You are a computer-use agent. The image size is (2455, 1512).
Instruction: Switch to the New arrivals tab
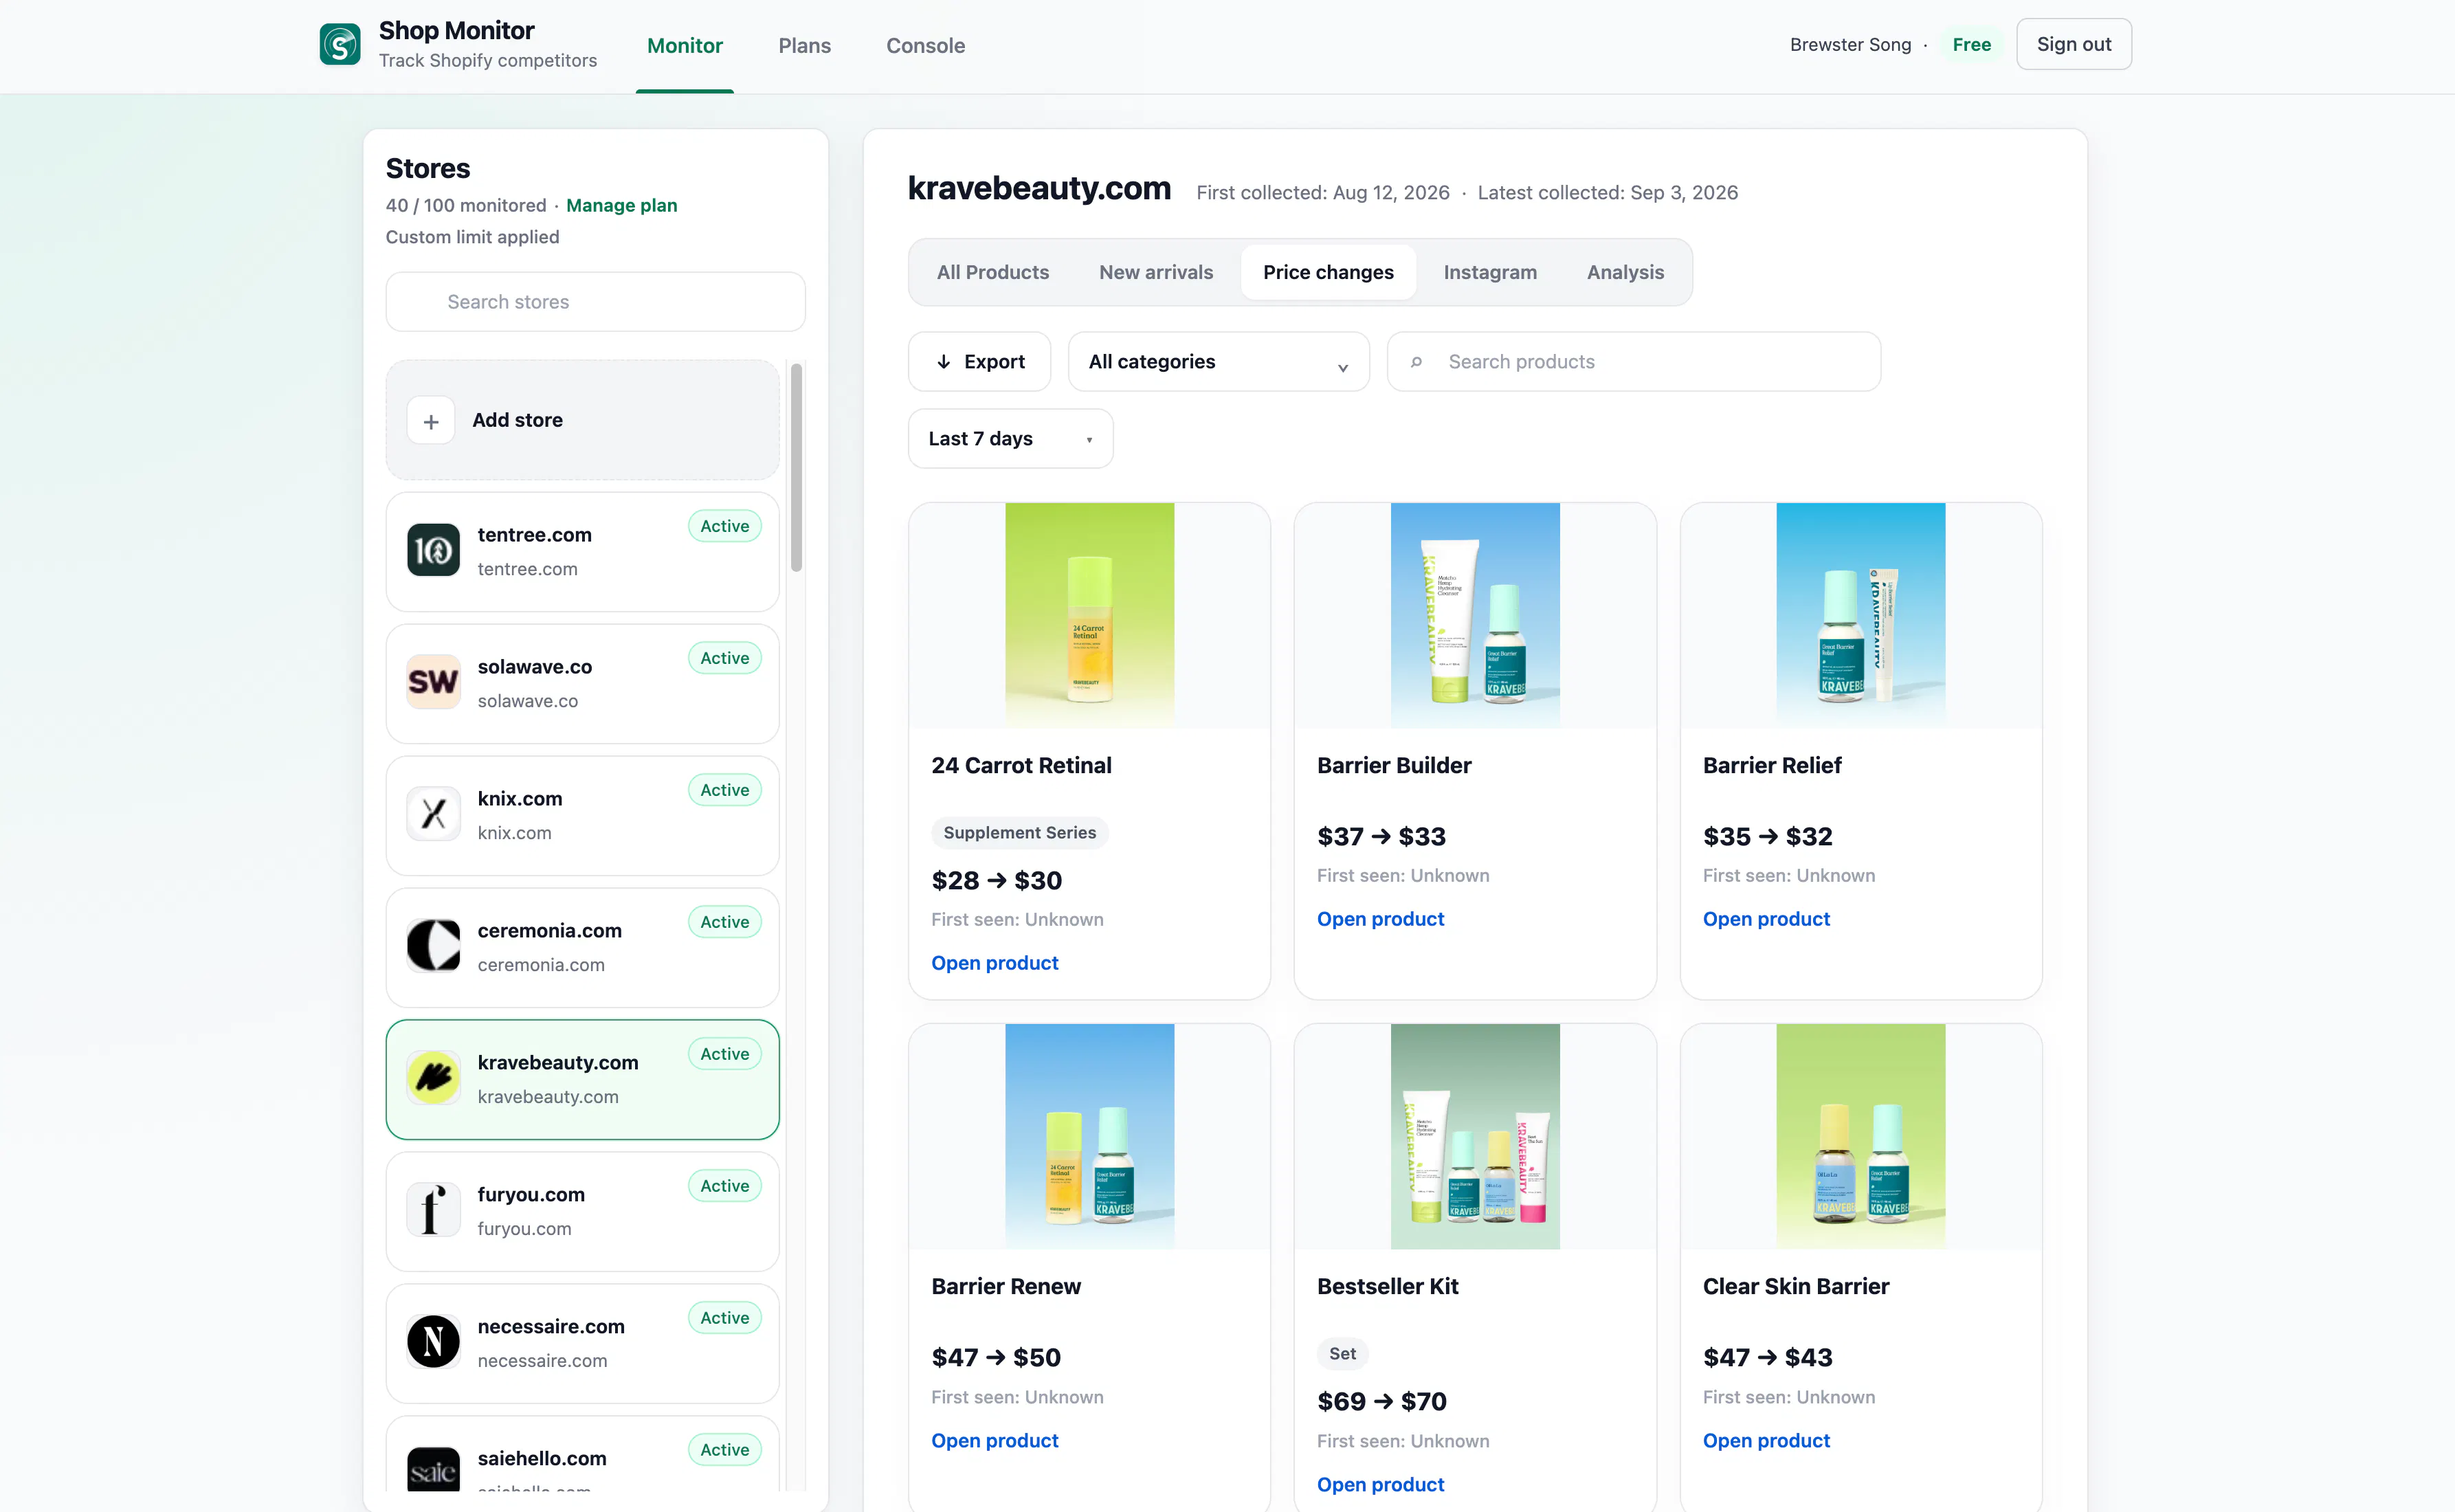[x=1155, y=273]
